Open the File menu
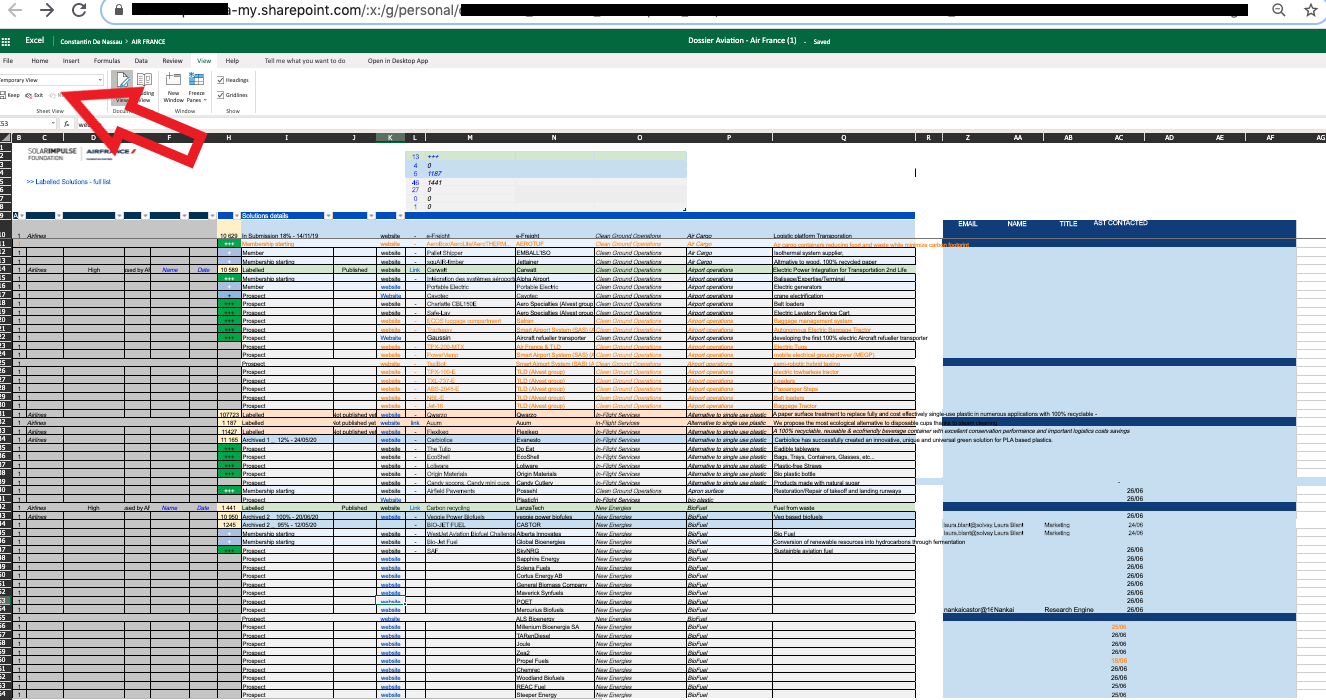This screenshot has width=1326, height=700. click(x=8, y=61)
